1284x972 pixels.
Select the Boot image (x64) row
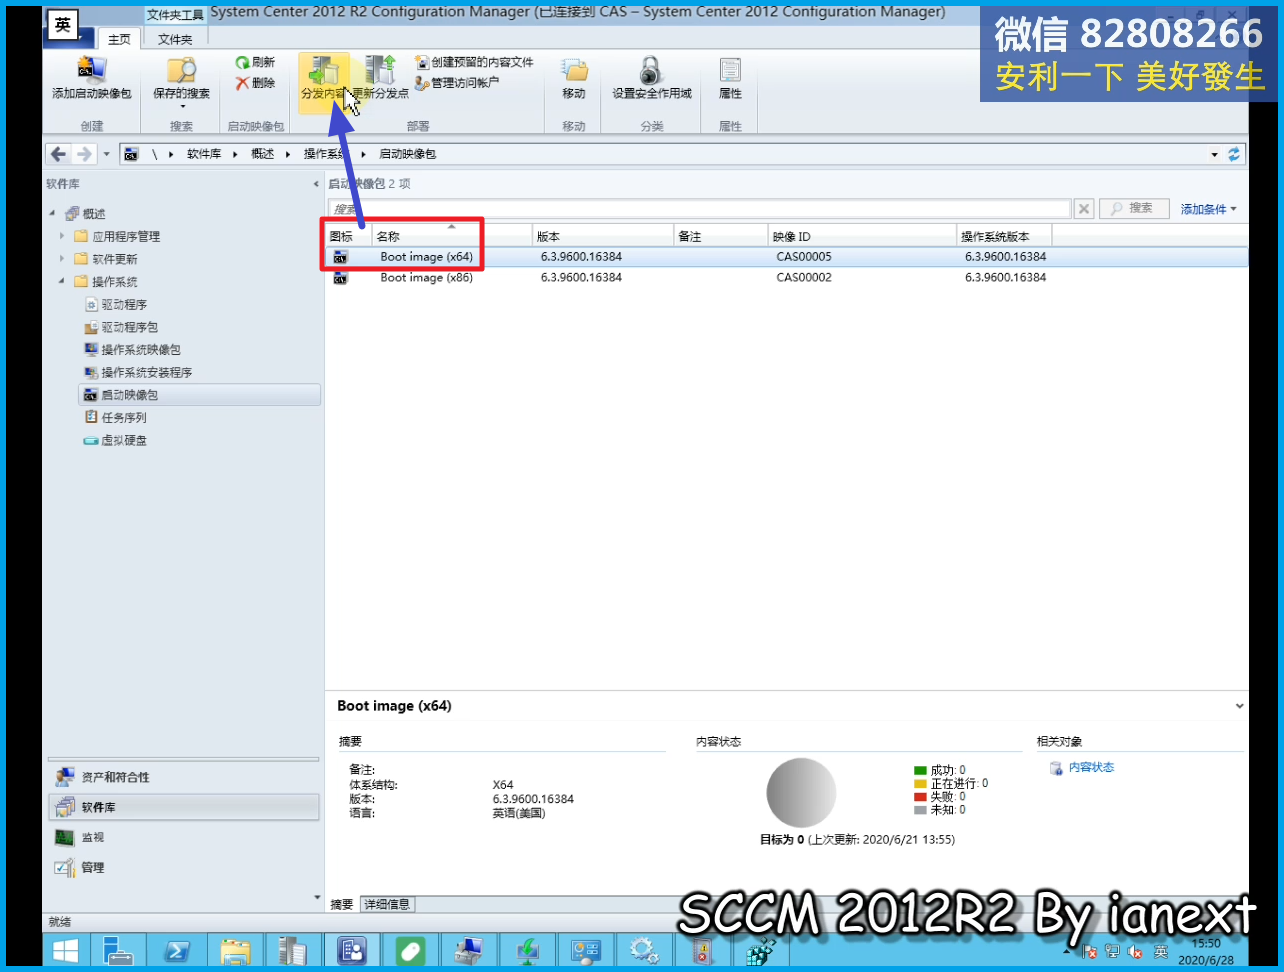[x=787, y=257]
